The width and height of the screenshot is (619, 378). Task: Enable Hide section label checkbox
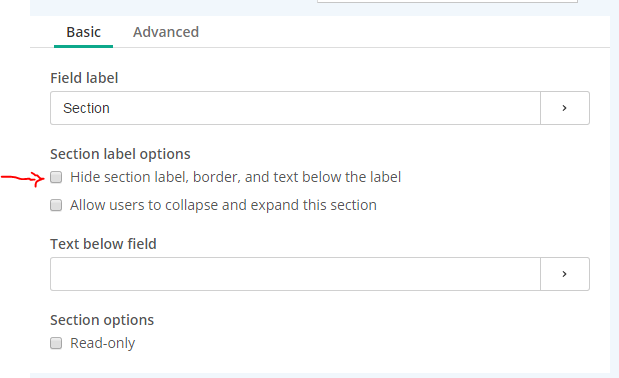click(x=56, y=178)
